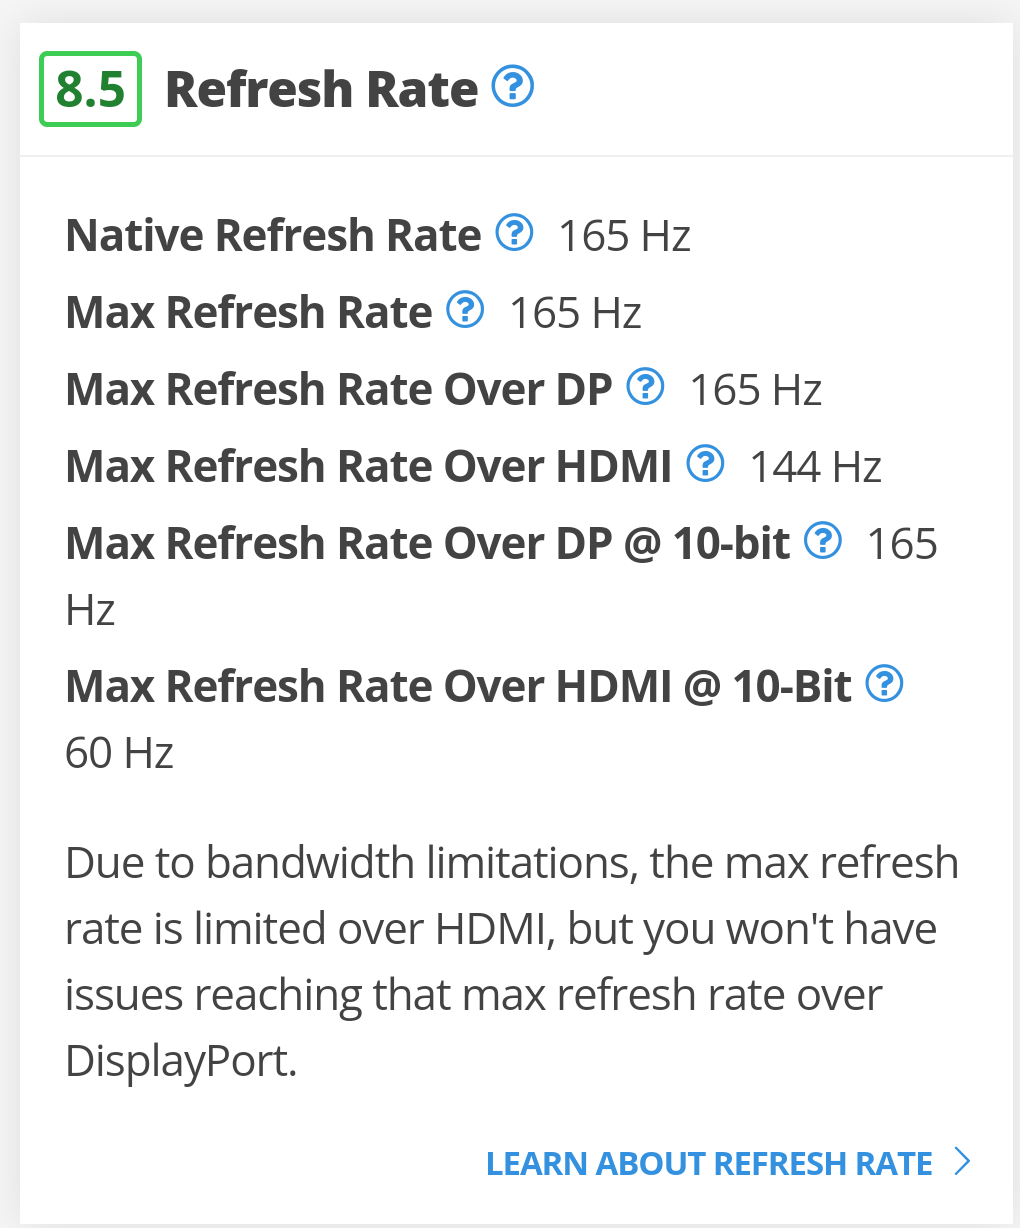Viewport: 1020px width, 1228px height.
Task: Click the 60 Hz value
Action: 119,752
